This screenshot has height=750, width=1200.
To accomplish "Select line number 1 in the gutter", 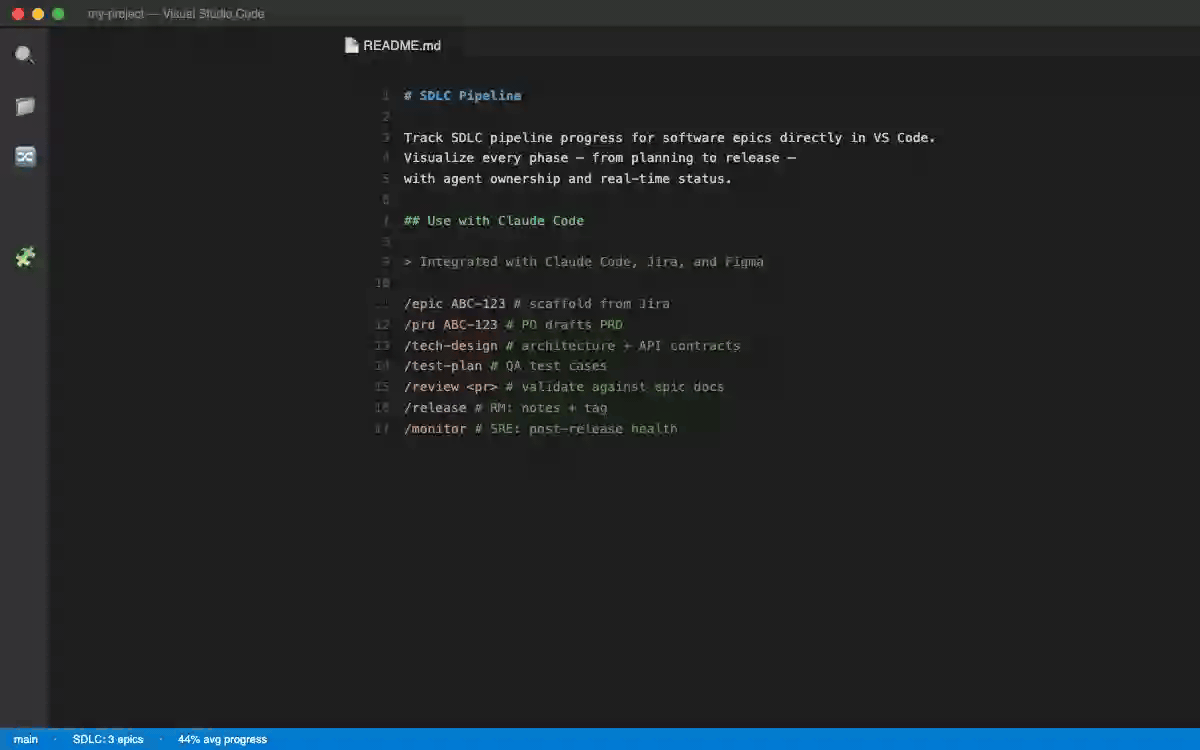I will coord(385,95).
